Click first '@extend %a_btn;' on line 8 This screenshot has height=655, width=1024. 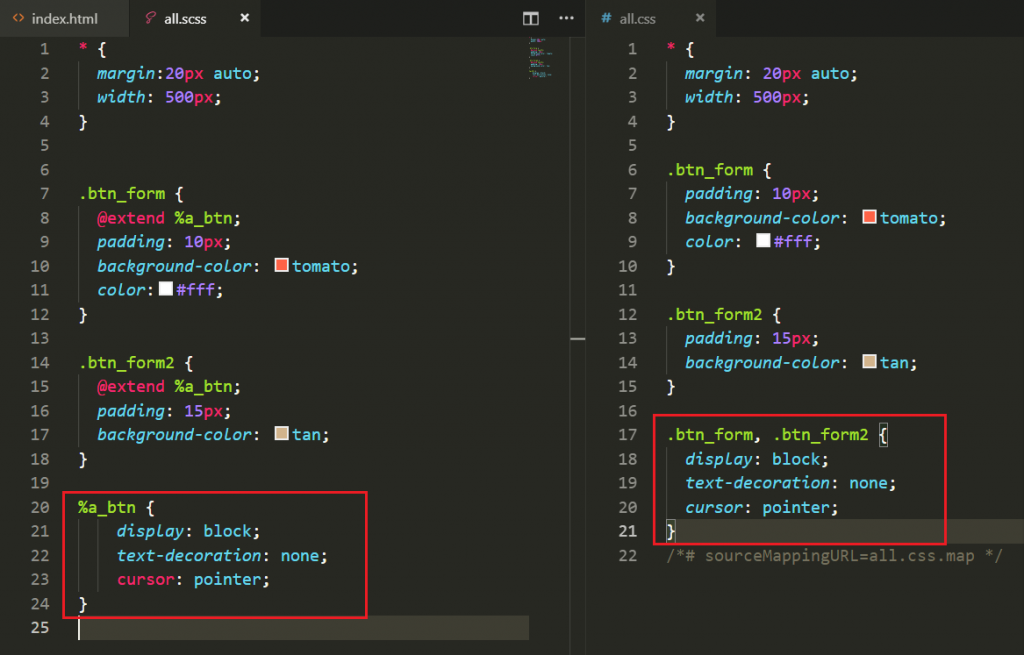pos(168,218)
